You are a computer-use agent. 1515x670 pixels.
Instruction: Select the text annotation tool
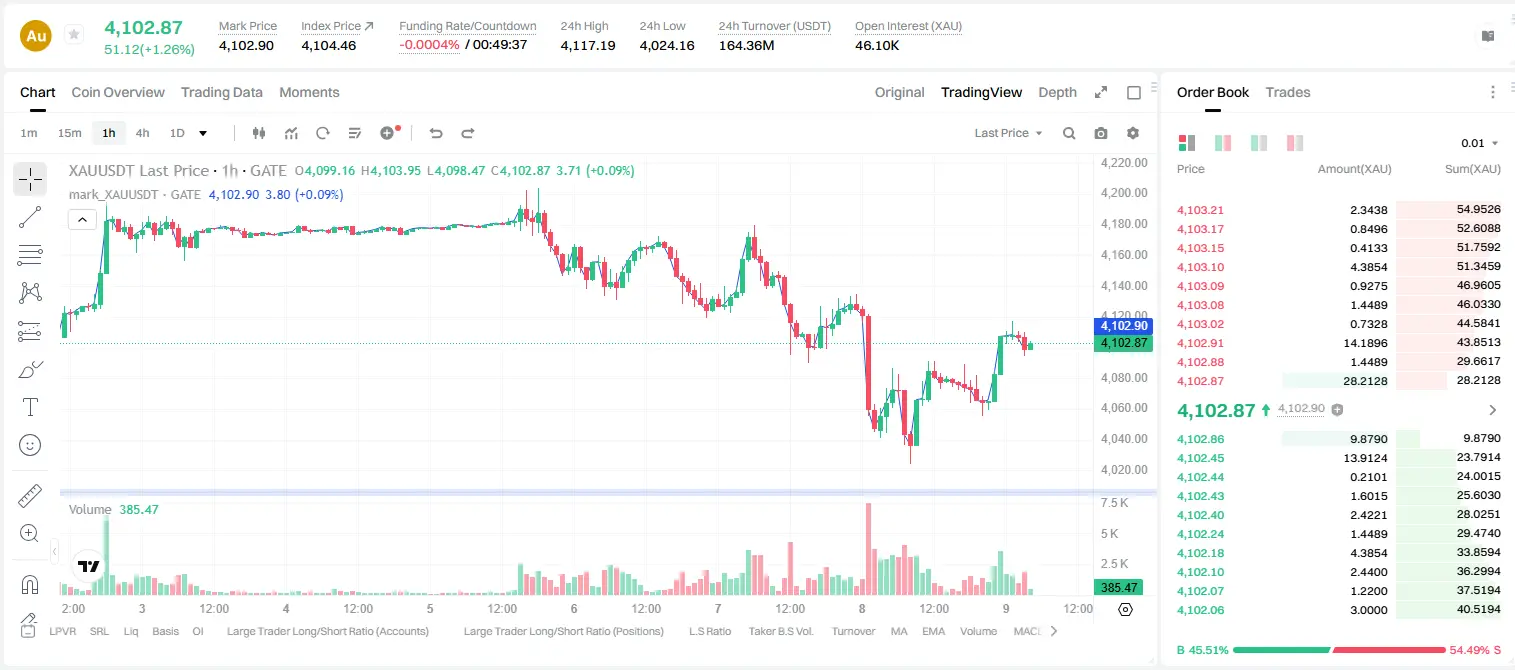pyautogui.click(x=30, y=407)
